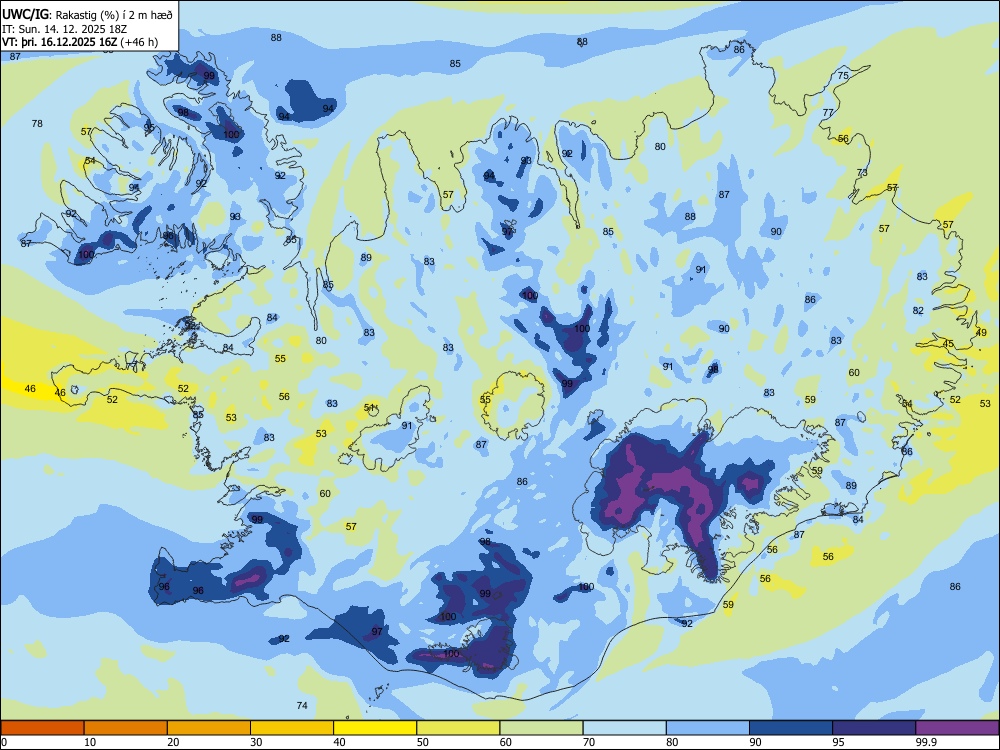
Task: Click the legend label '10'
Action: pos(90,742)
